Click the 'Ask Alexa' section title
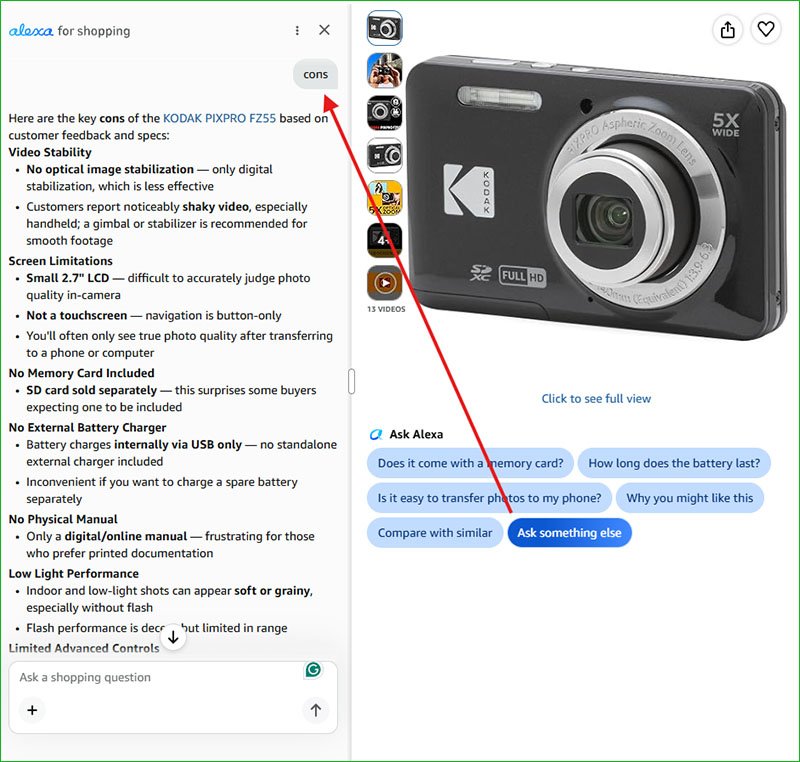Viewport: 800px width, 762px height. point(416,435)
